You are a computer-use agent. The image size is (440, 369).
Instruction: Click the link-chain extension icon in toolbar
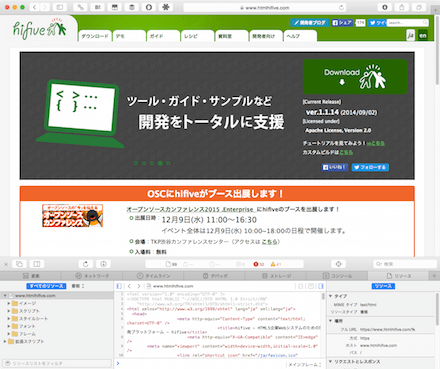[x=81, y=7]
